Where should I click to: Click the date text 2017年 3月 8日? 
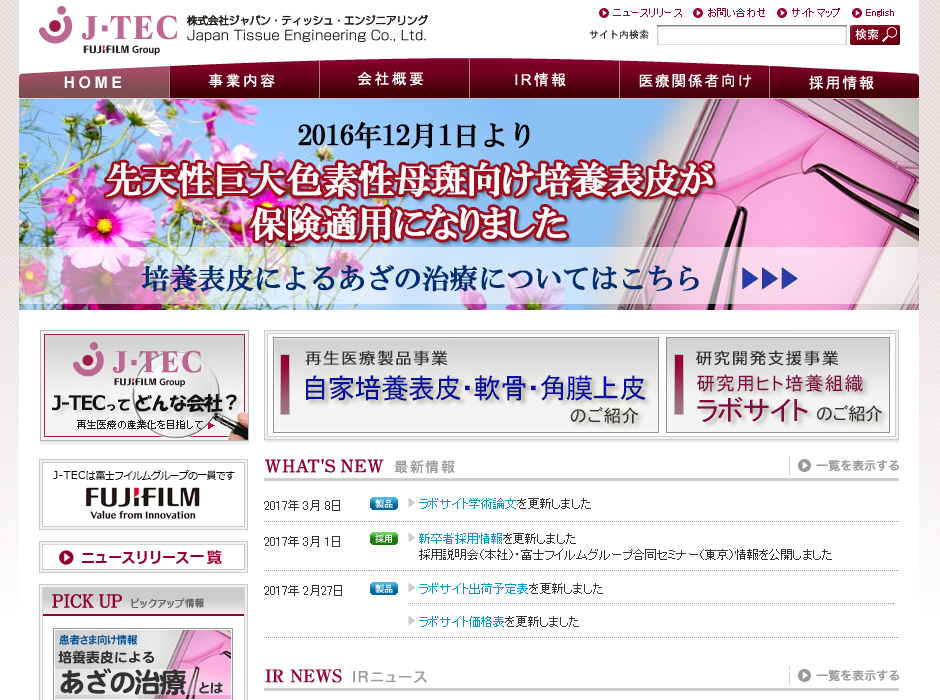(302, 505)
